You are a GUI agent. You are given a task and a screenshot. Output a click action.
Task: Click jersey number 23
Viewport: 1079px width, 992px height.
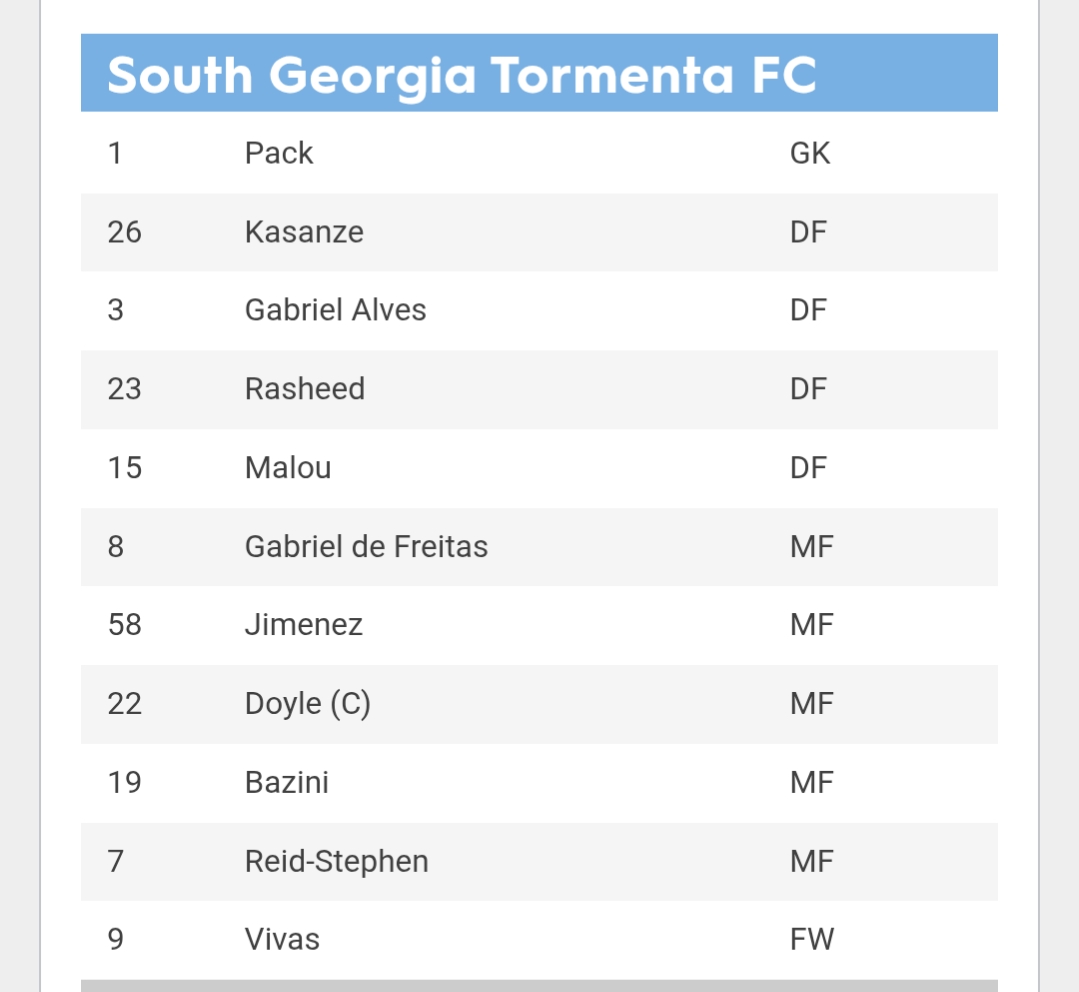click(125, 388)
